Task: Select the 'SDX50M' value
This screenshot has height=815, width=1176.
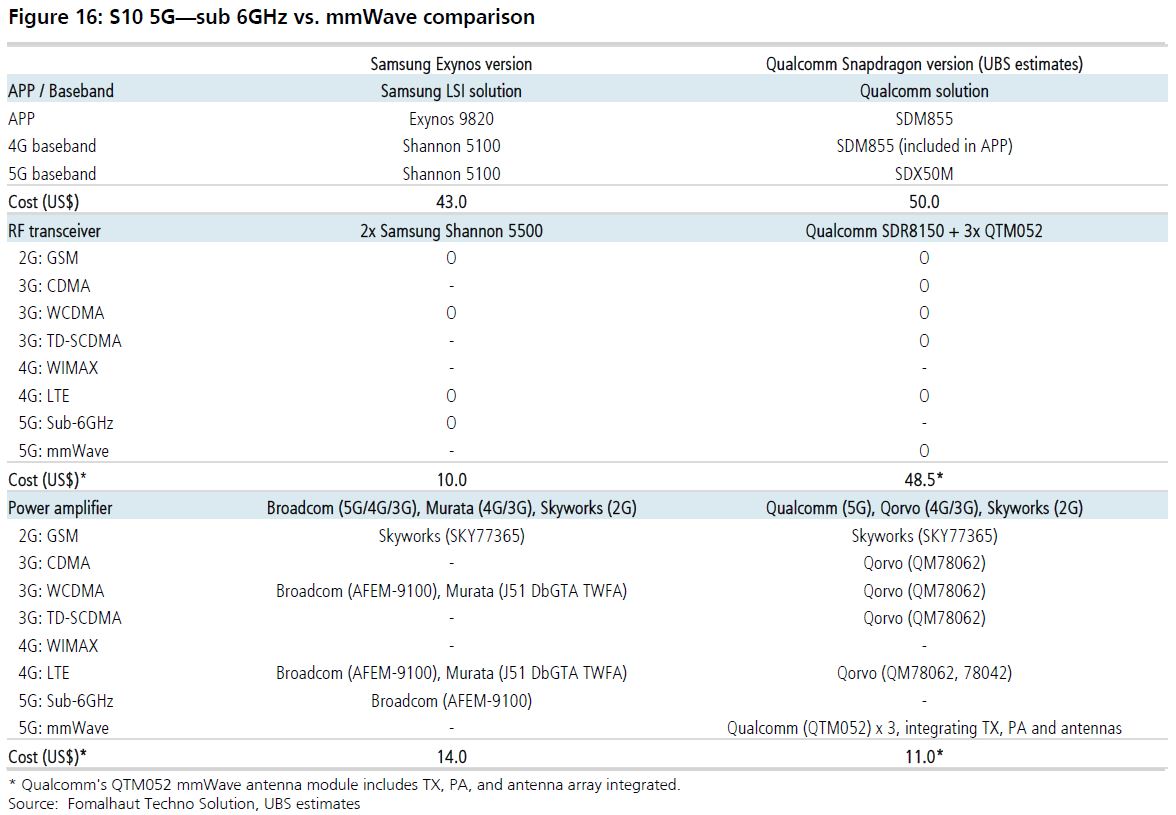Action: [x=924, y=173]
